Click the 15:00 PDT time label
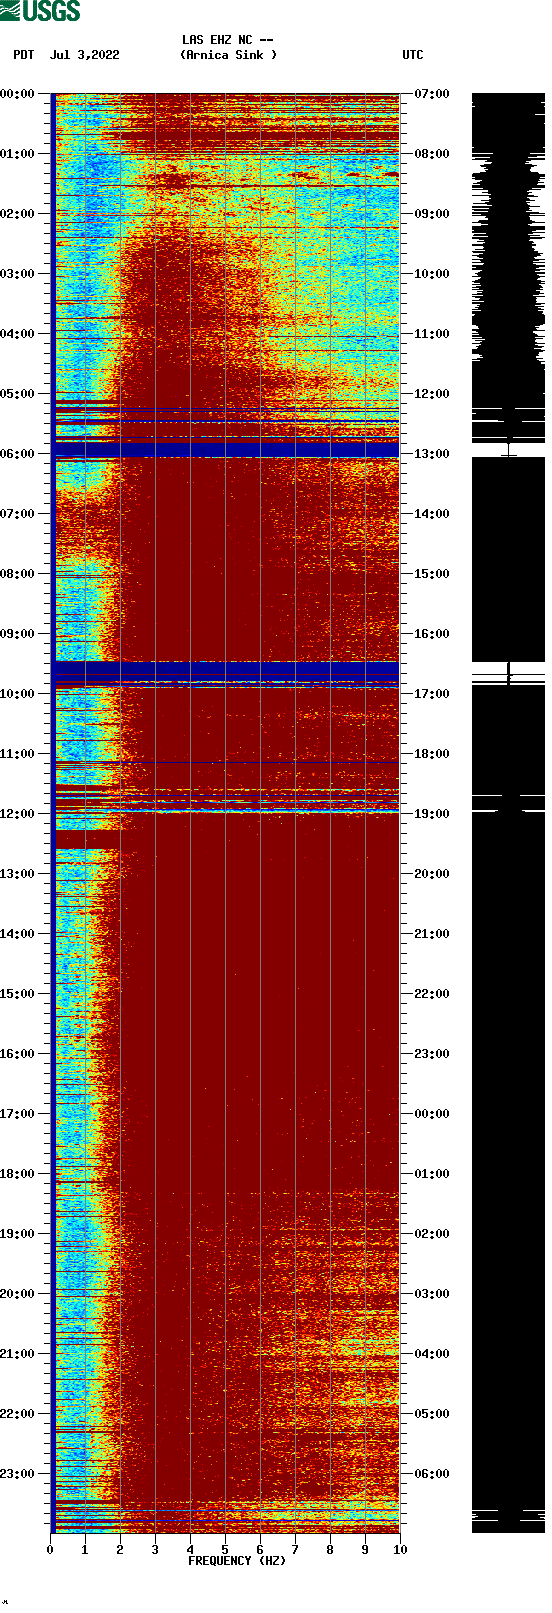 point(17,994)
